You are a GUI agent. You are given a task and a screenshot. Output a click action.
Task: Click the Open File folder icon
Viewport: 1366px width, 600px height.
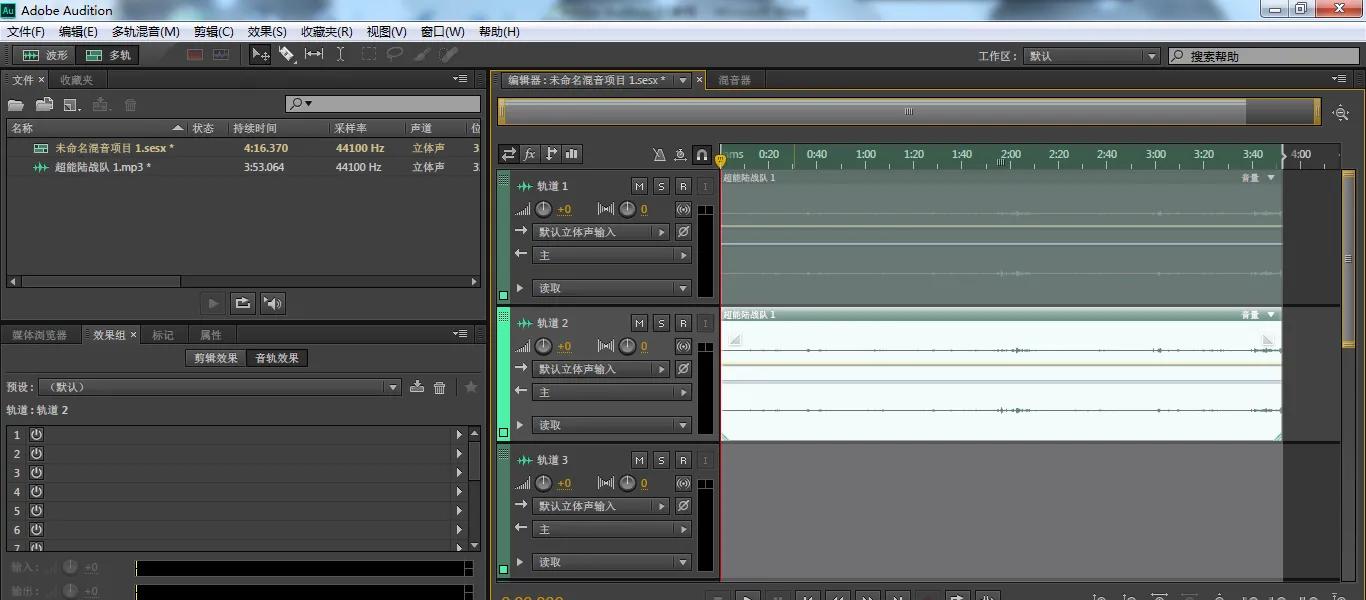tap(16, 105)
